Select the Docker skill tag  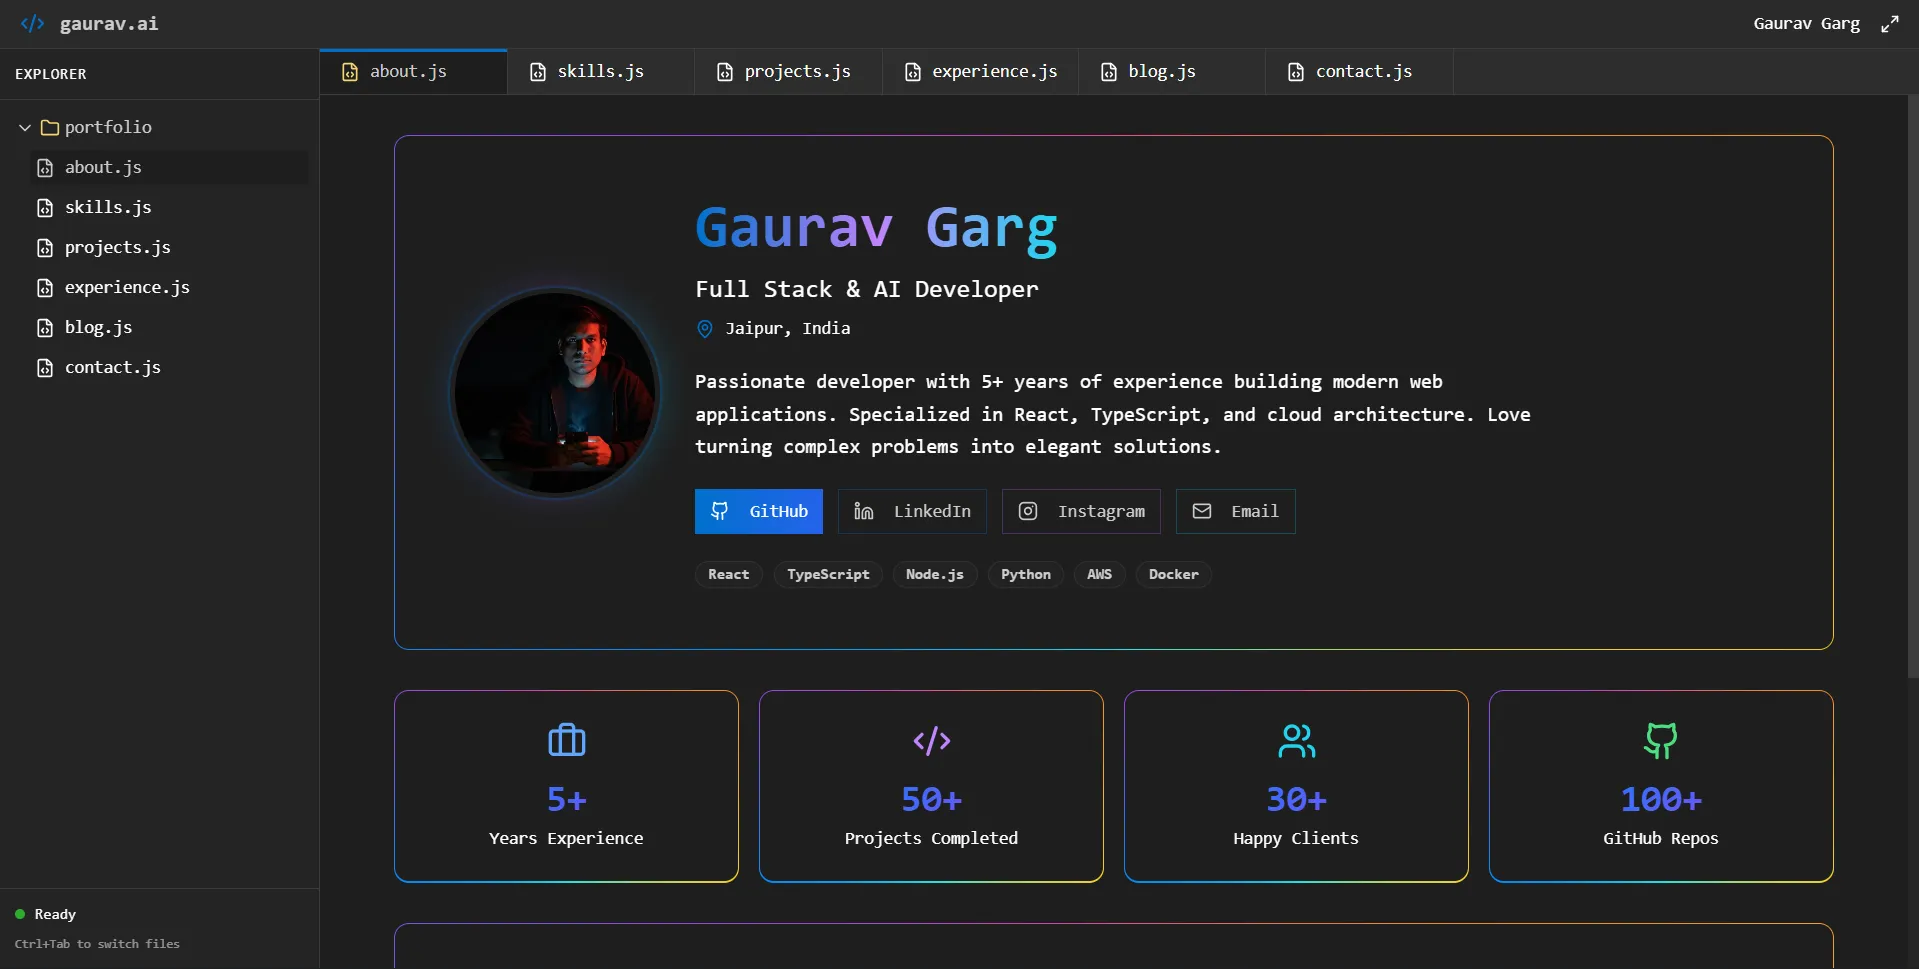1173,574
